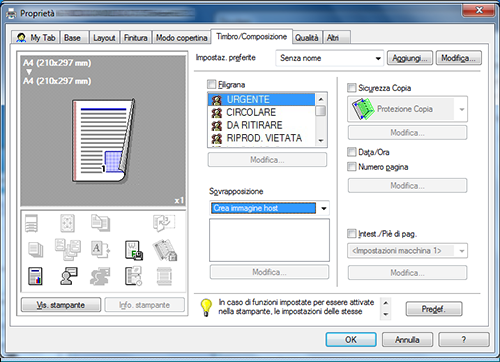Click Modifica... under Numero pagina
Viewport: 500px width, 362px height.
407,186
